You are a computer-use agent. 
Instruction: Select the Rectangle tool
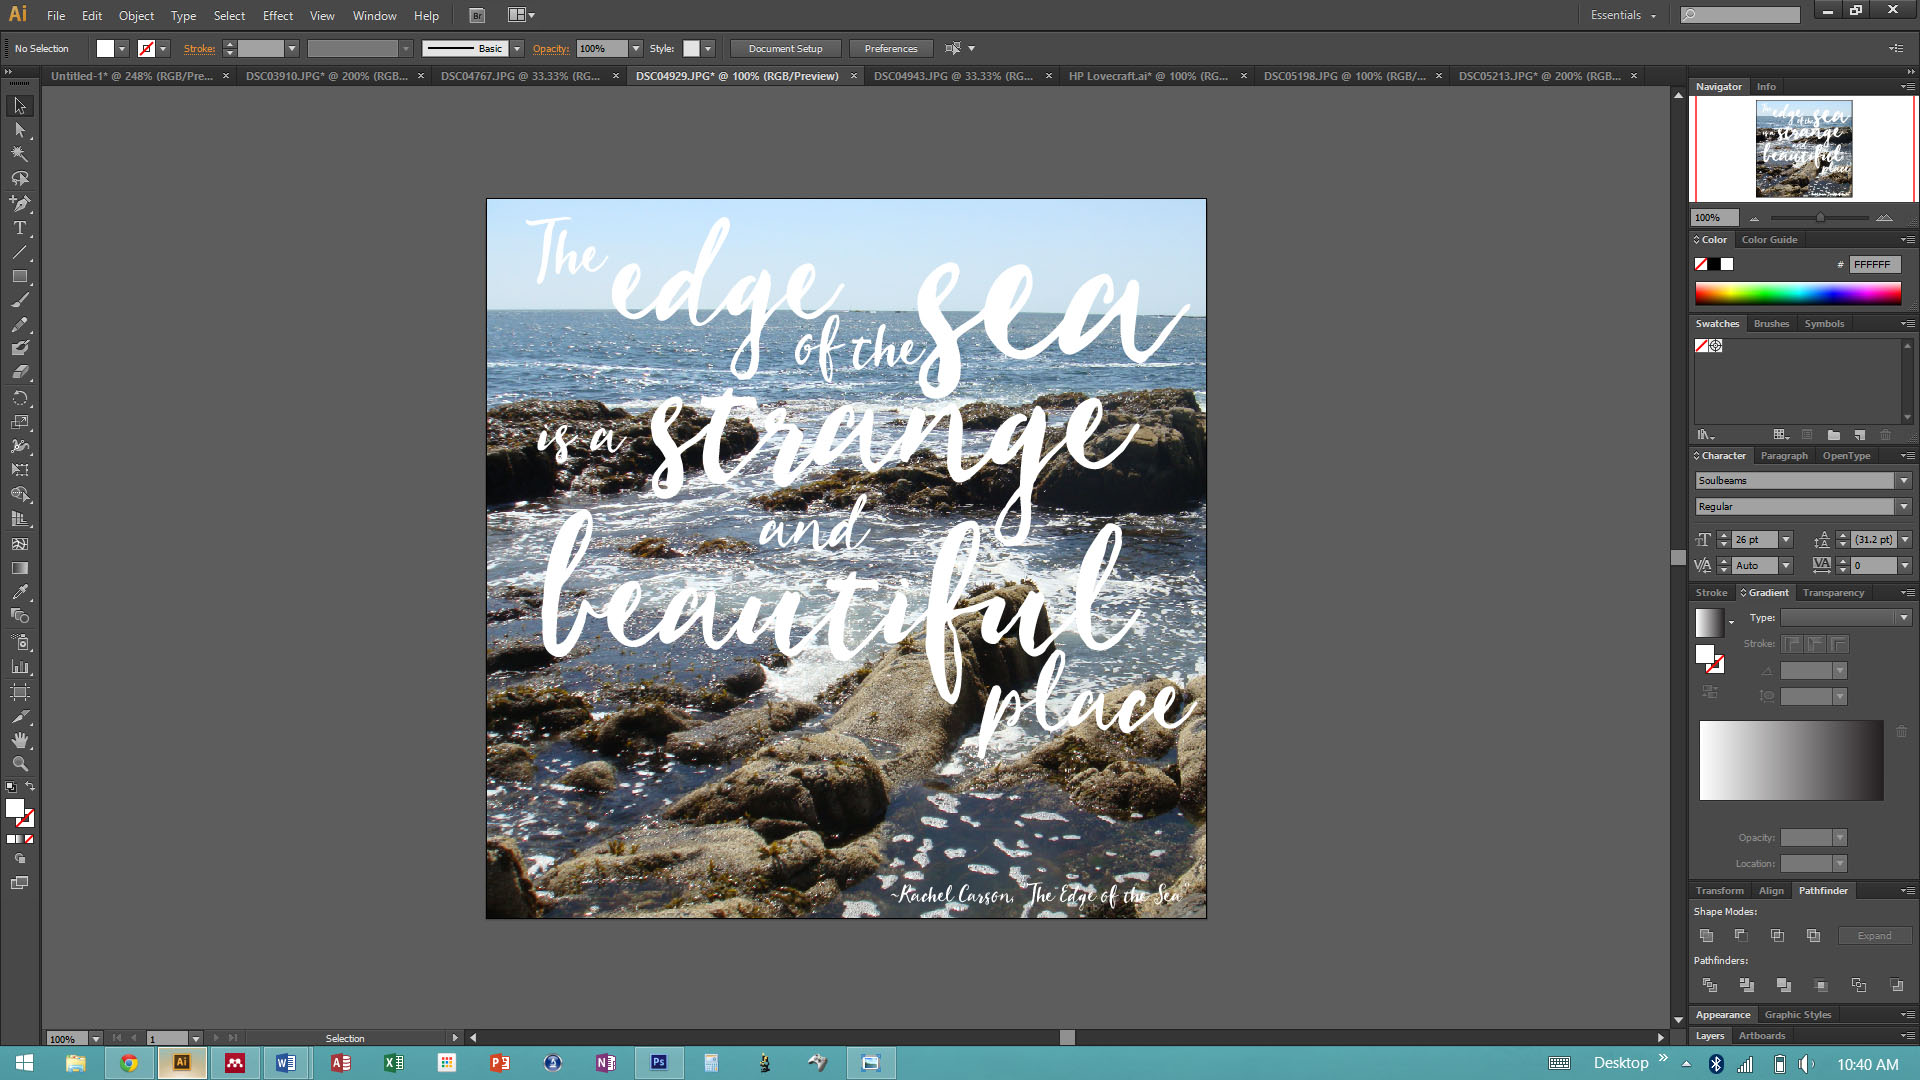click(20, 276)
